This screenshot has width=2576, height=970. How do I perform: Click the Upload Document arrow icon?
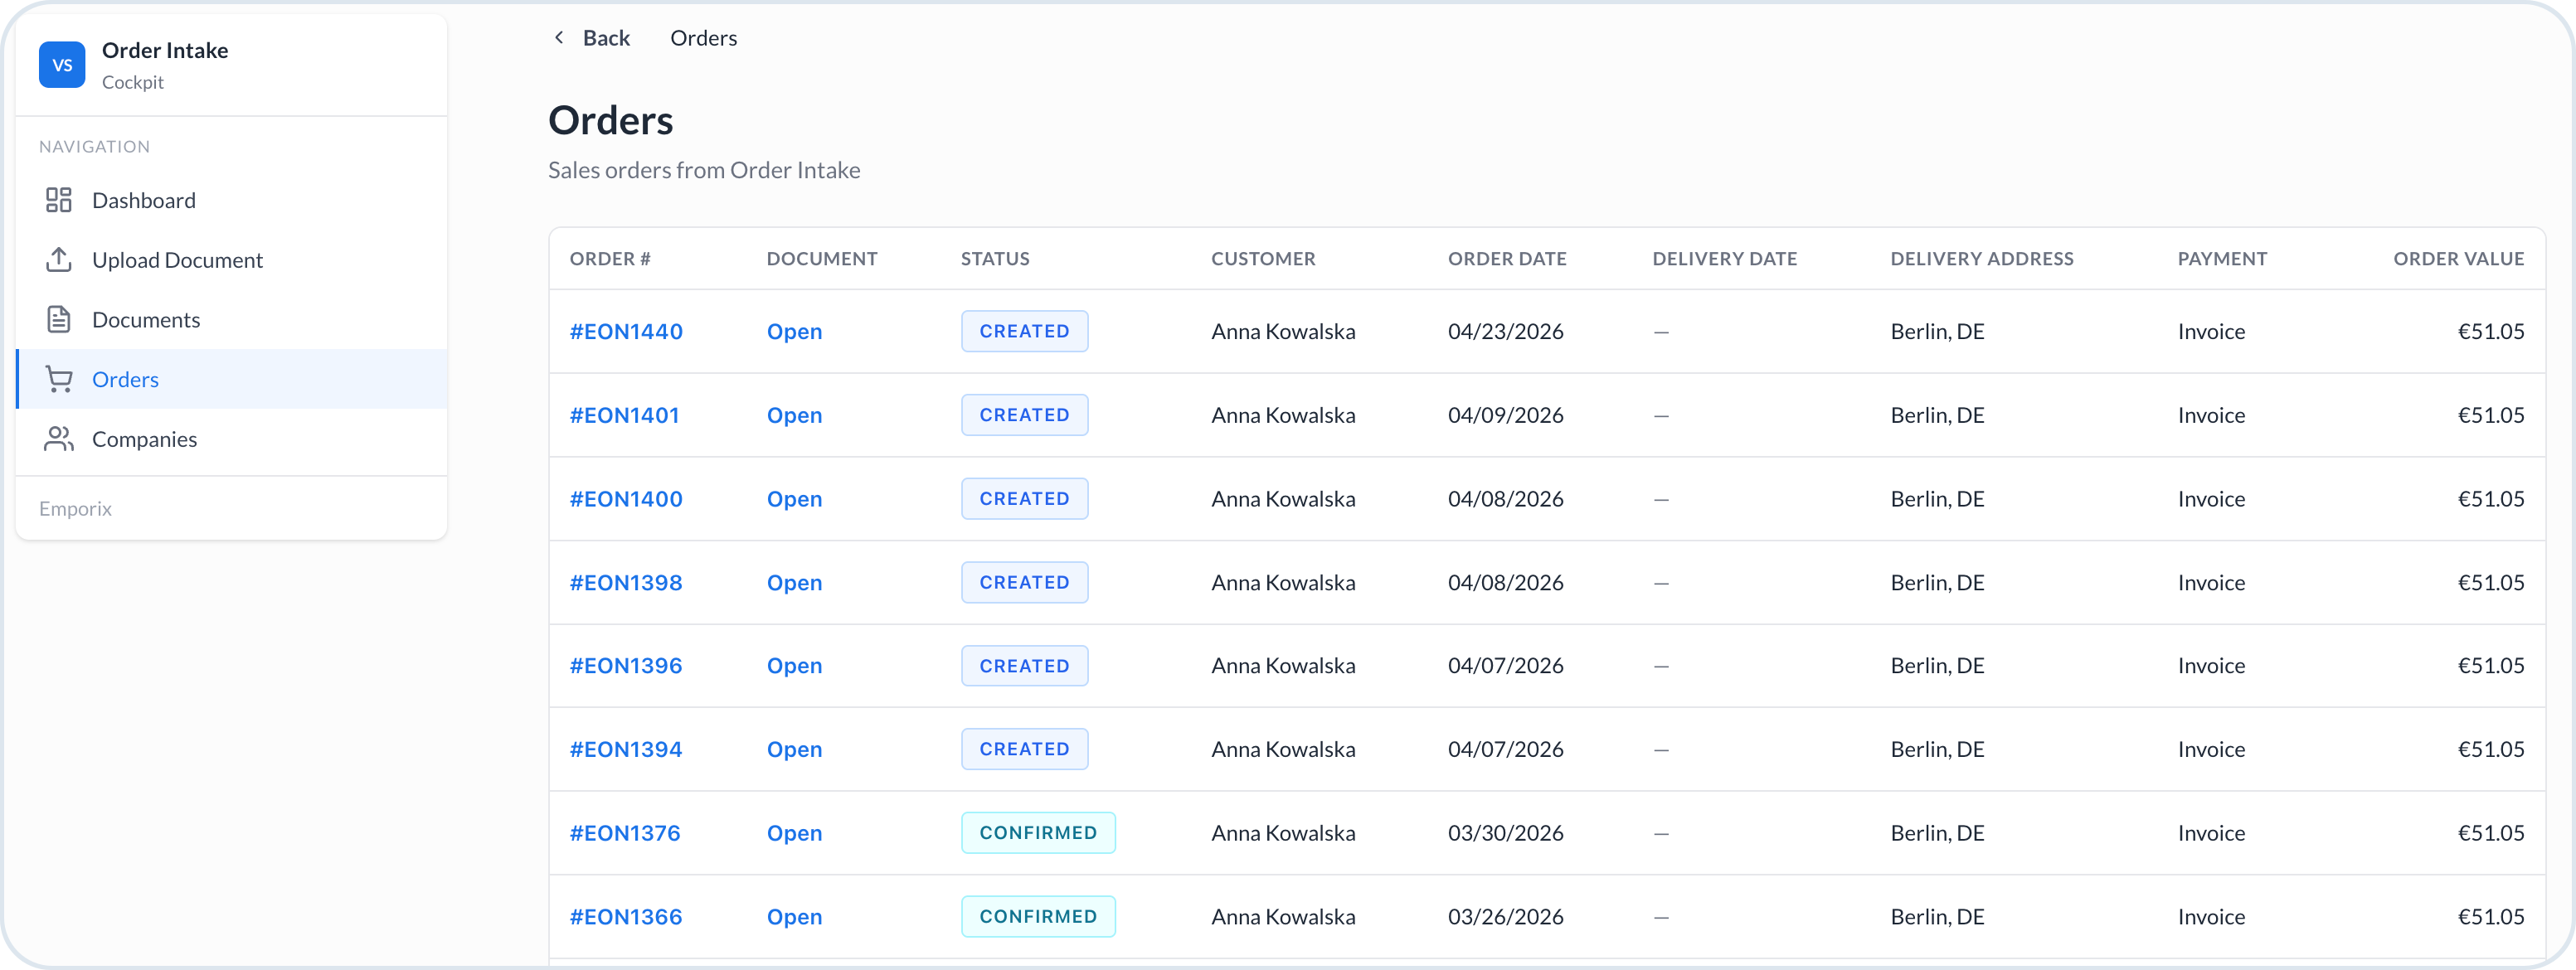59,260
